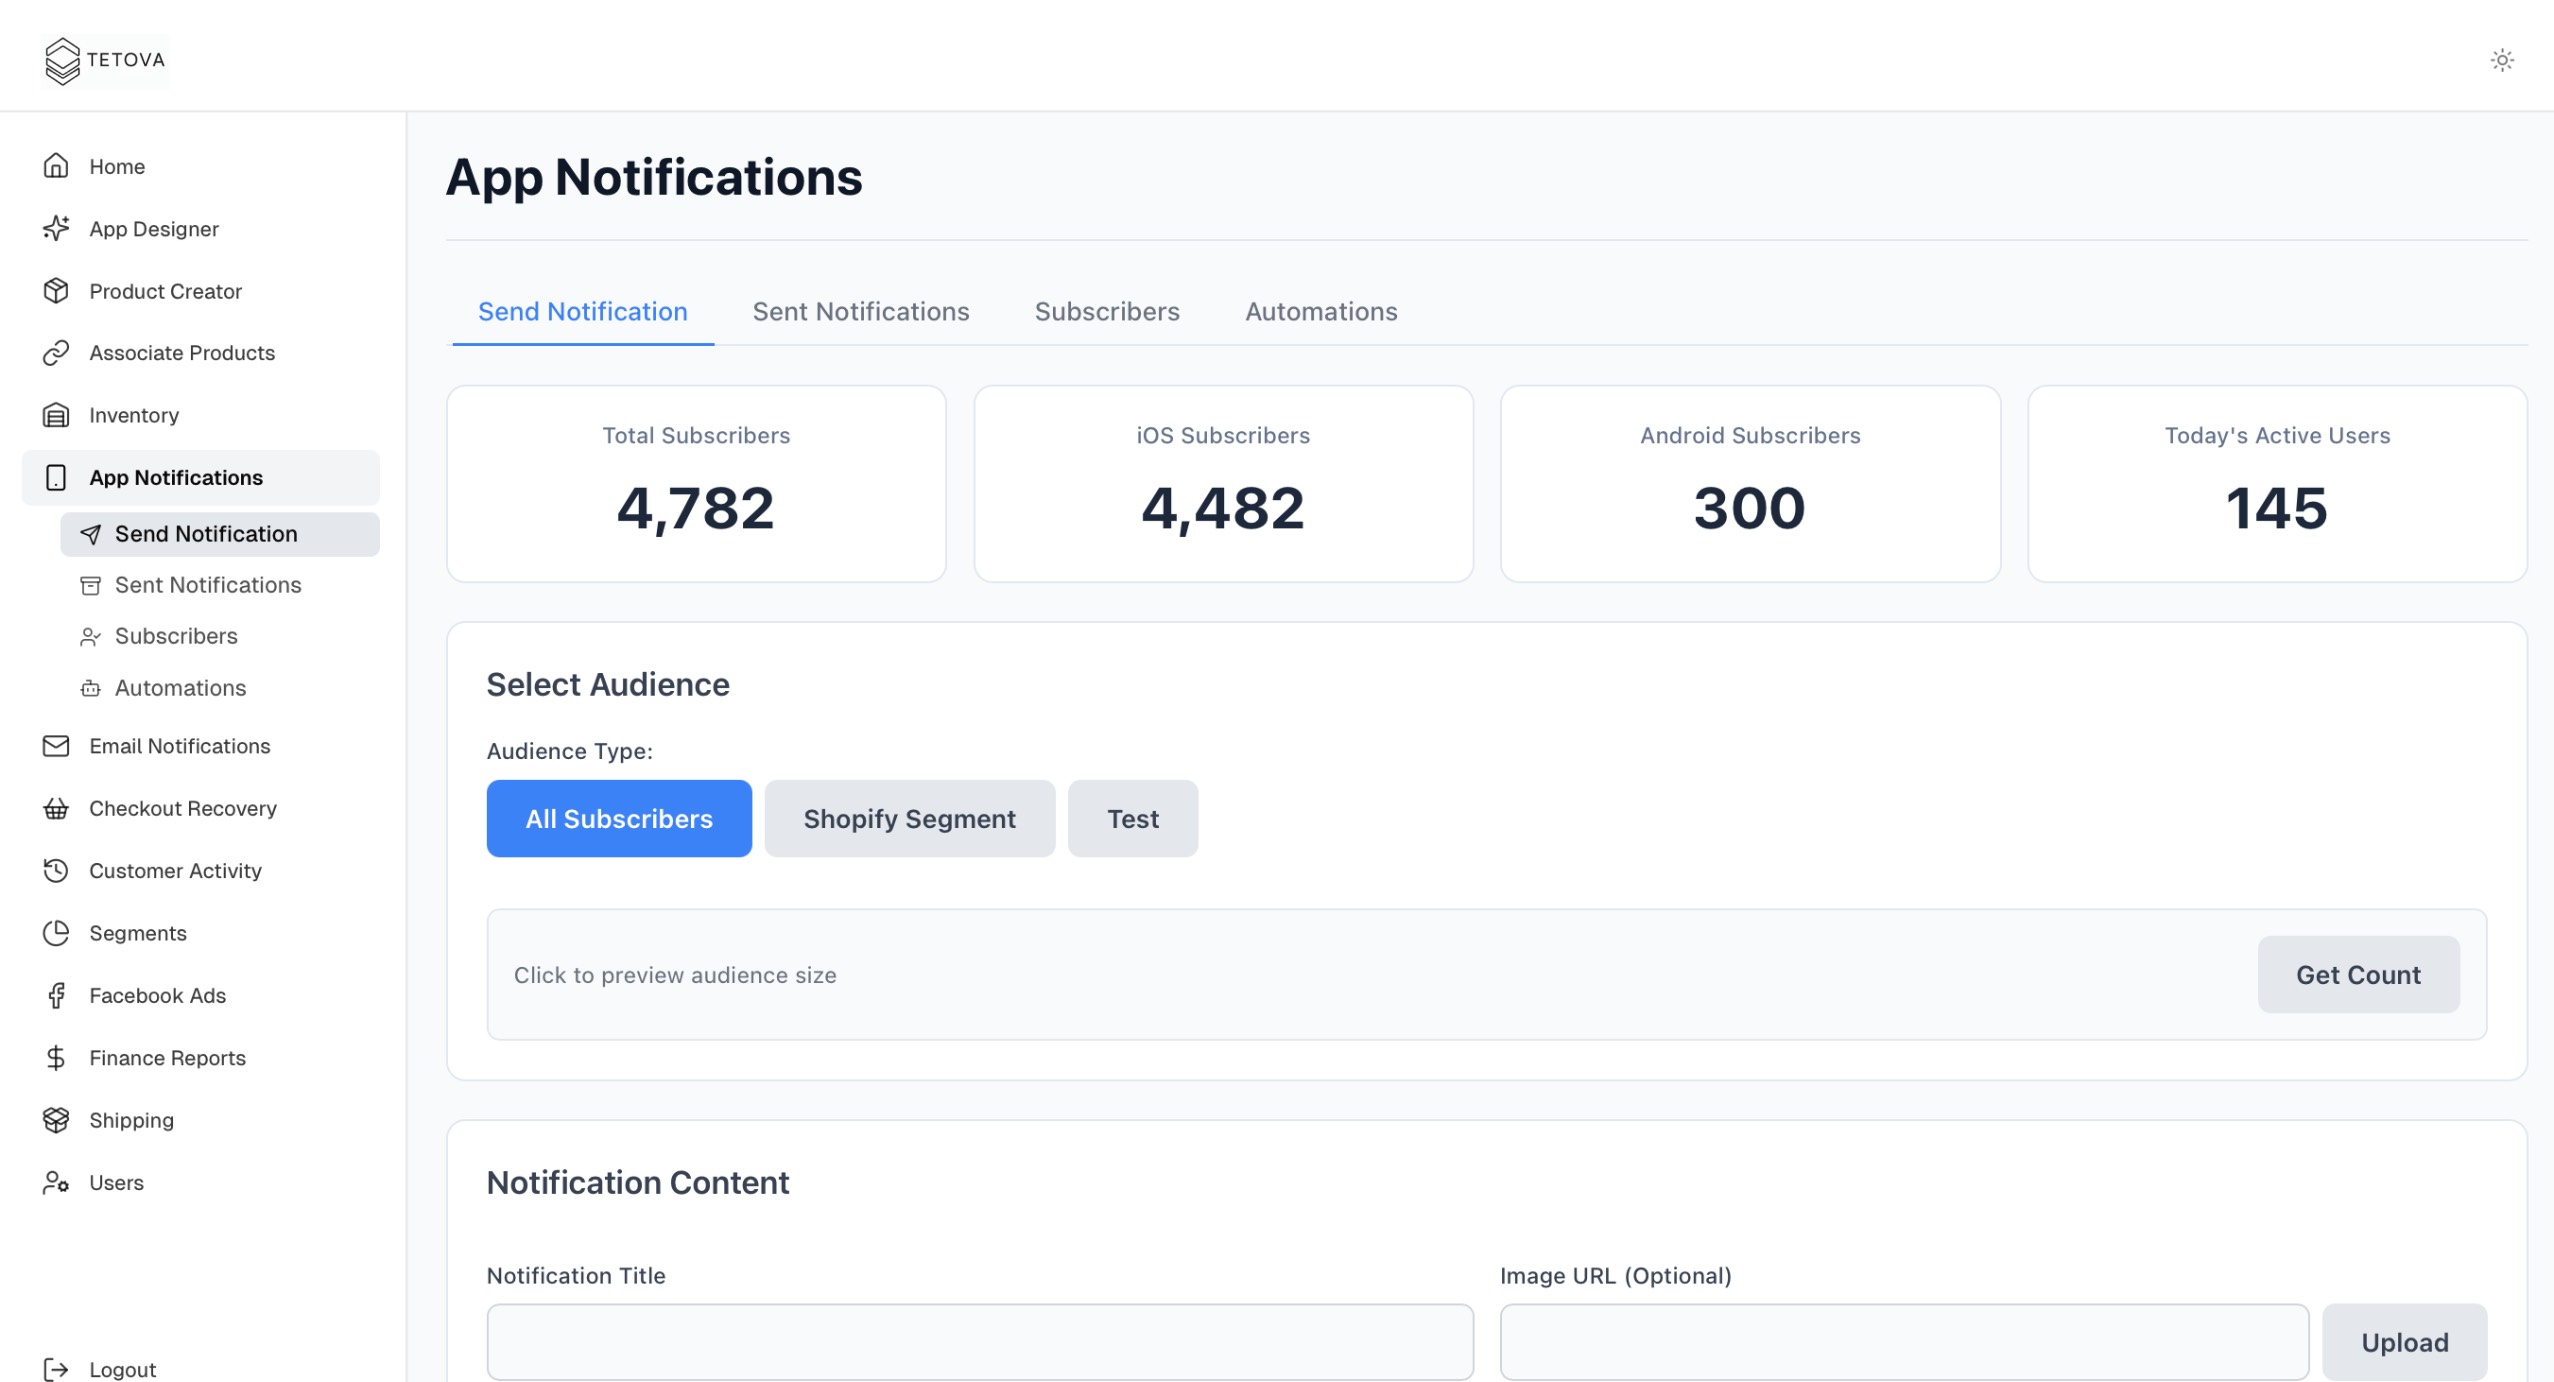Select the Shopify Segment audience type
2554x1382 pixels.
click(x=909, y=818)
